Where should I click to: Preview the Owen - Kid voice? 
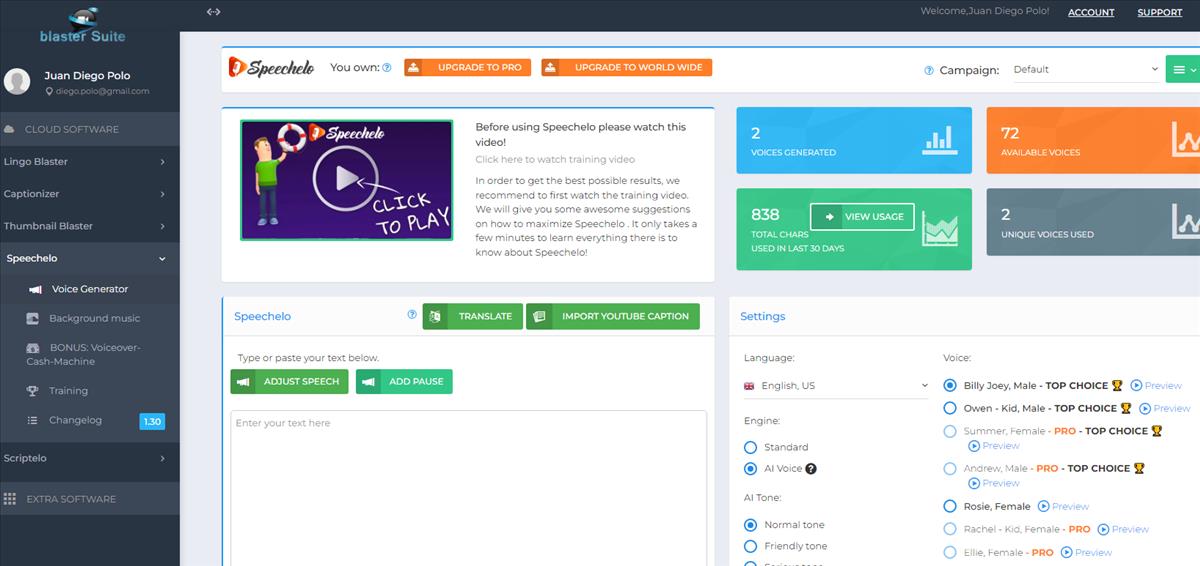click(x=1165, y=408)
